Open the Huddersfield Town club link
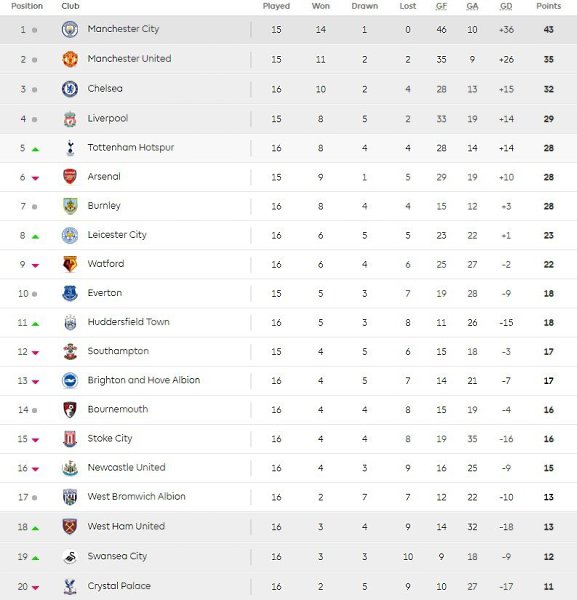The image size is (577, 600). click(129, 322)
